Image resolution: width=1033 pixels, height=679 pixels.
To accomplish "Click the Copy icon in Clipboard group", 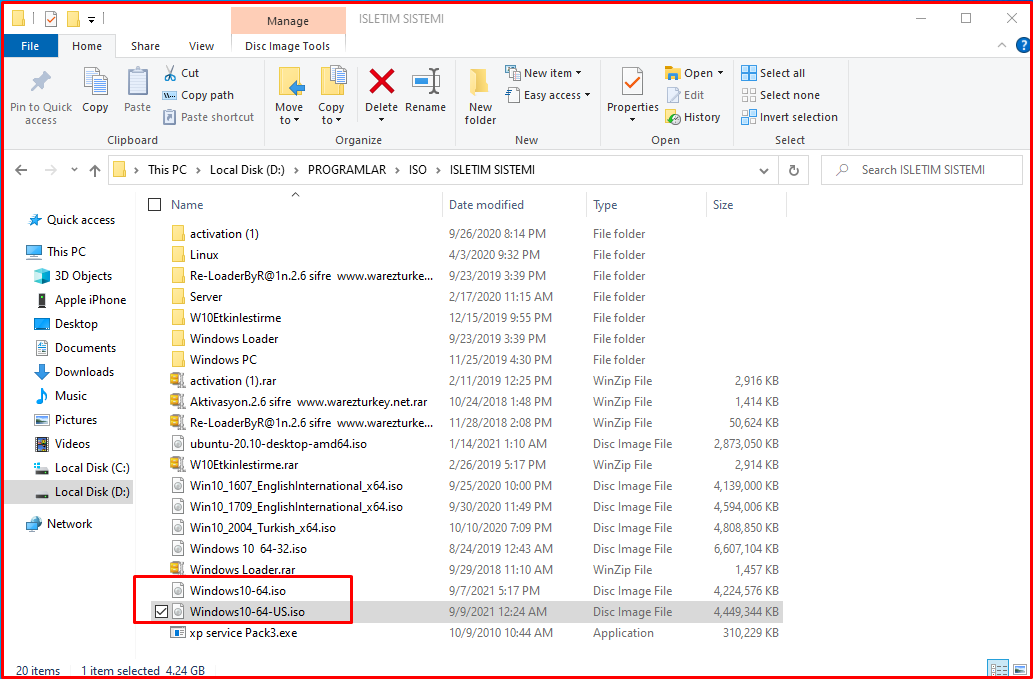I will [x=95, y=82].
